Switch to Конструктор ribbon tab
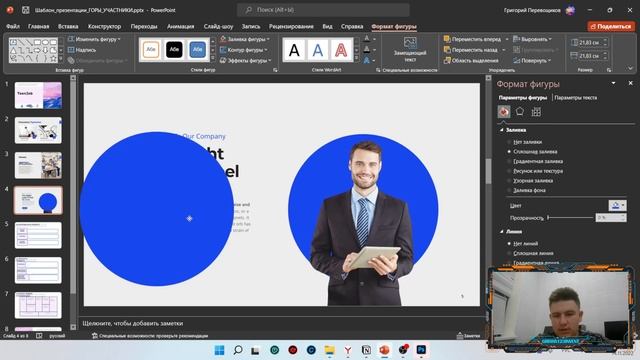The image size is (640, 360). click(x=104, y=26)
